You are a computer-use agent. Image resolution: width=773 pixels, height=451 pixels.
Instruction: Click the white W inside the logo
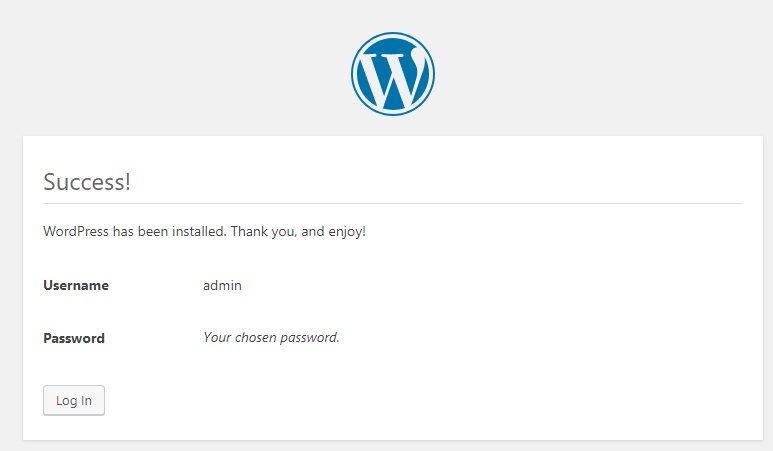pos(393,79)
